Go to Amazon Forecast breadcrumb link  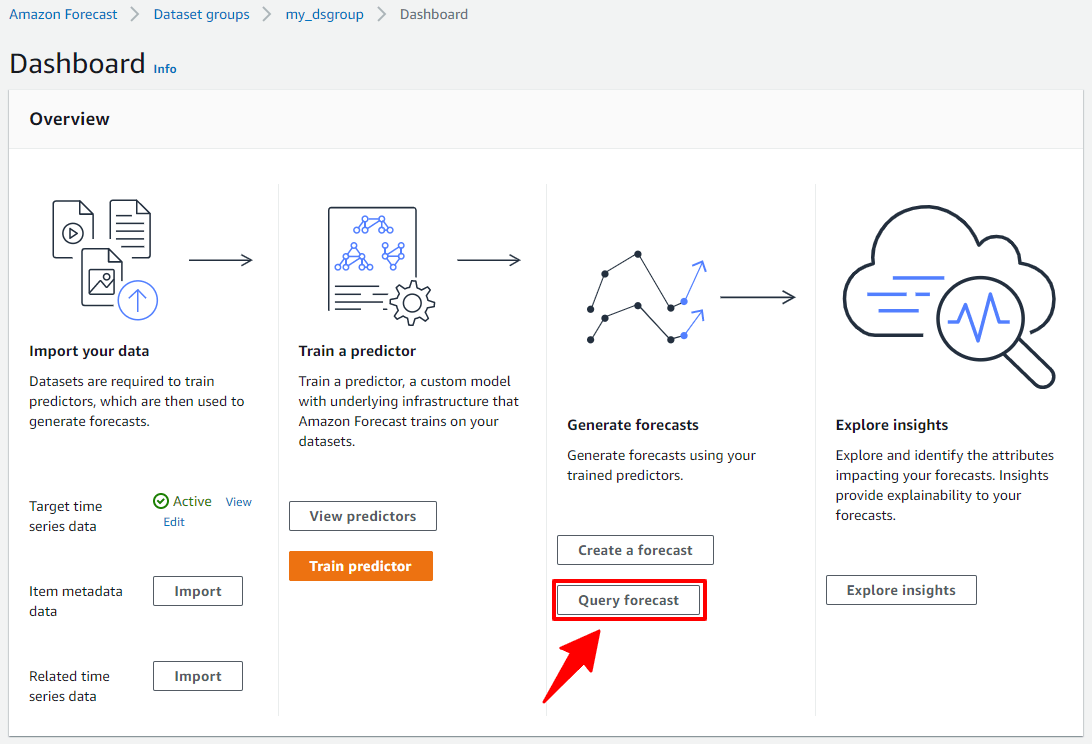tap(63, 15)
